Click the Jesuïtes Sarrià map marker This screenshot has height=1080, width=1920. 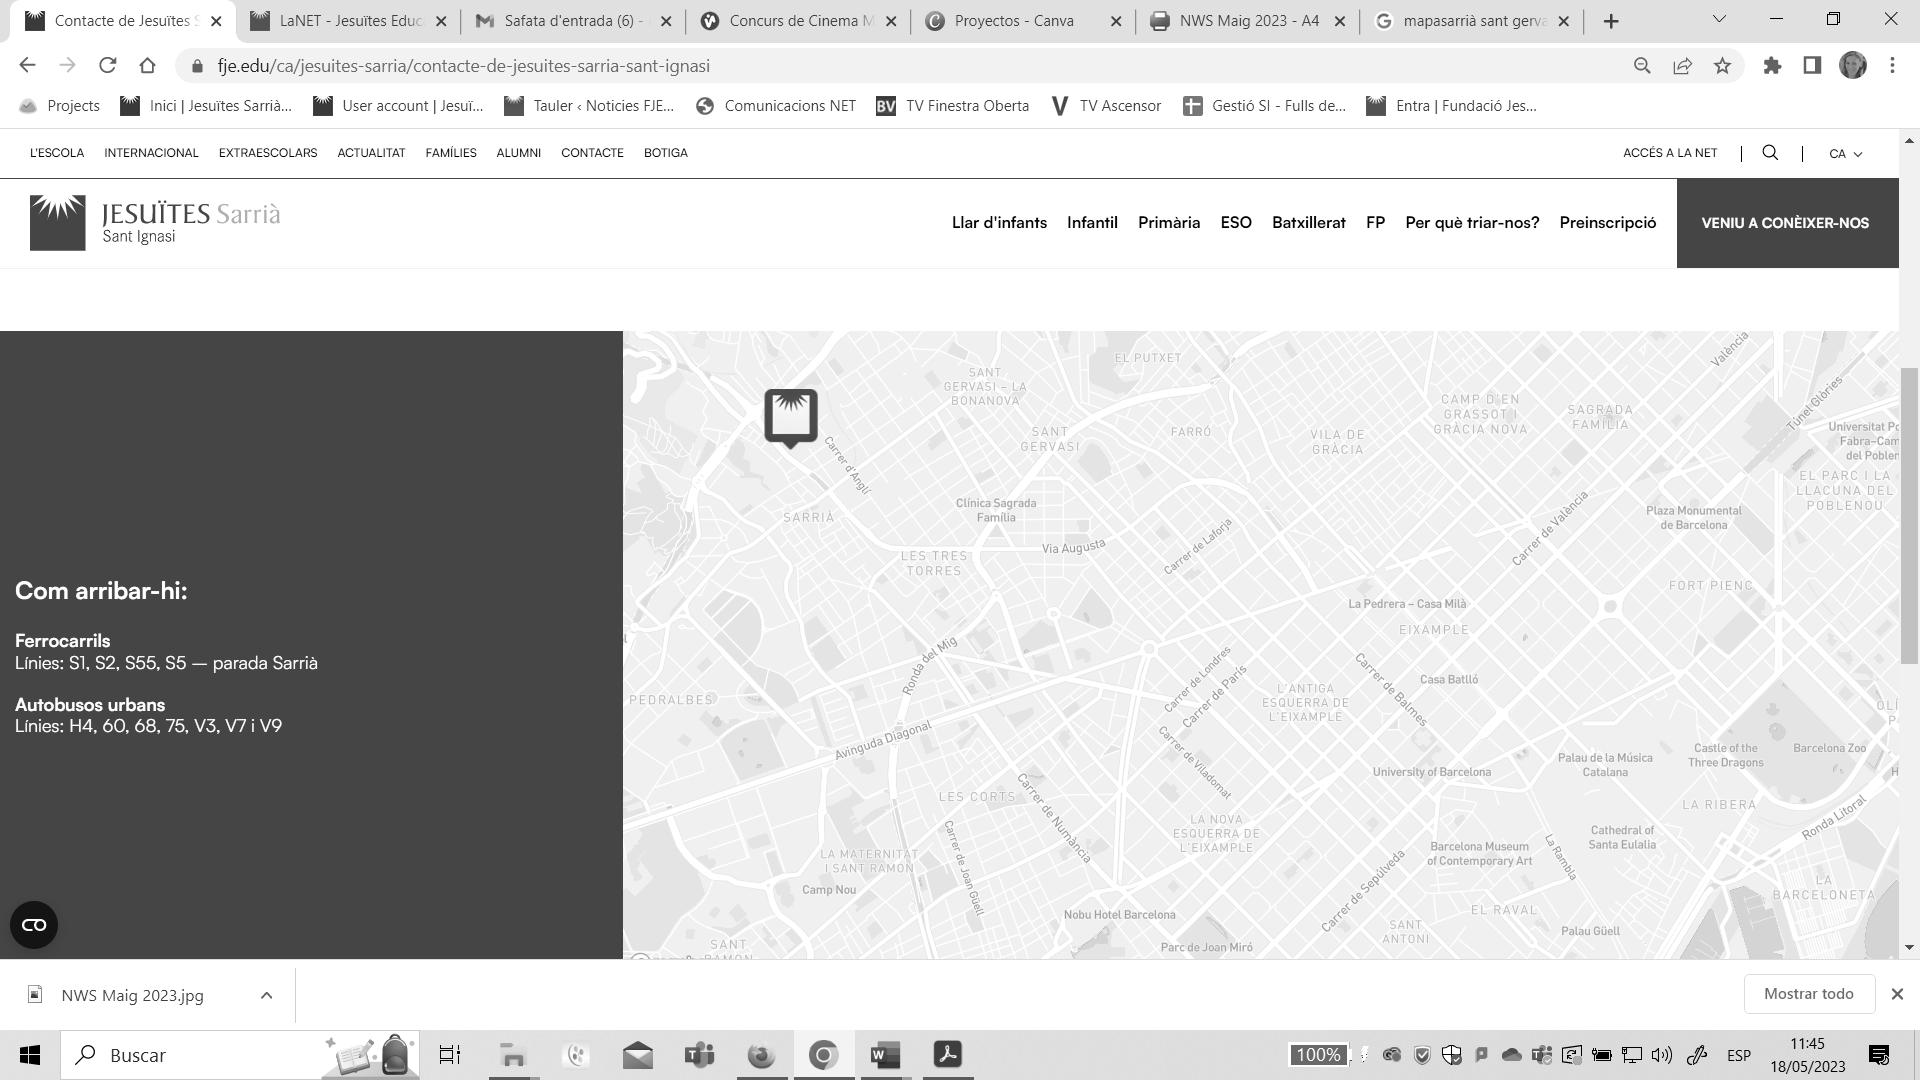pyautogui.click(x=791, y=416)
